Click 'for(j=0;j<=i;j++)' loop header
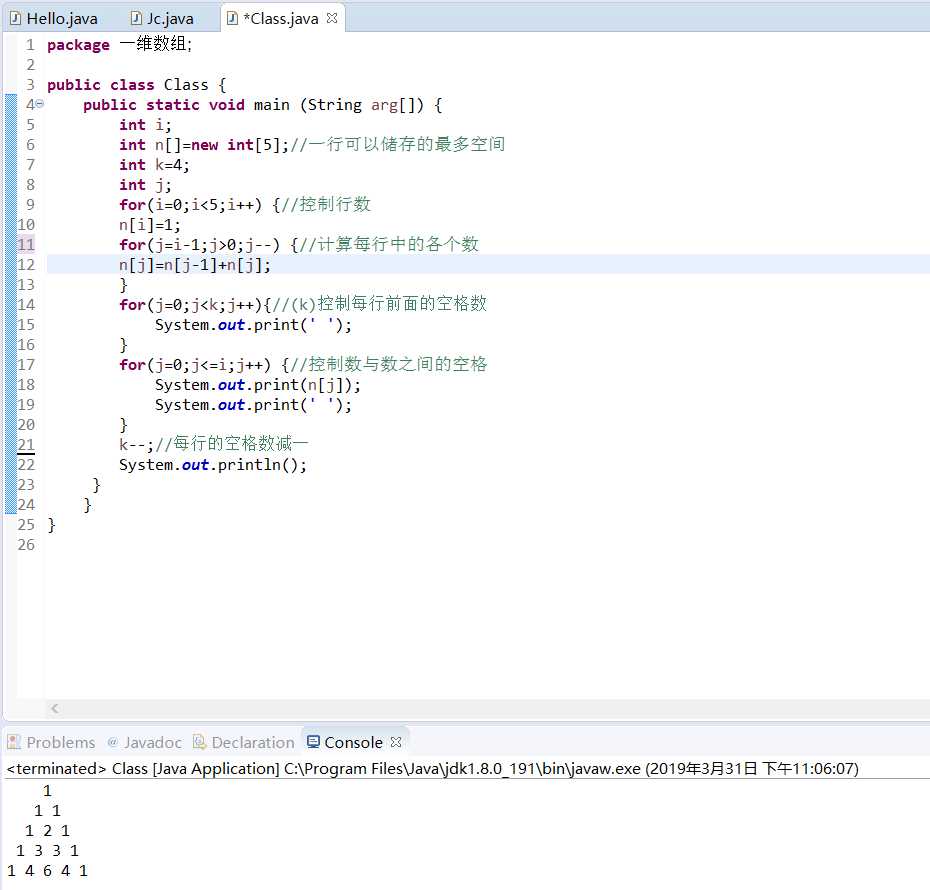 (x=195, y=365)
